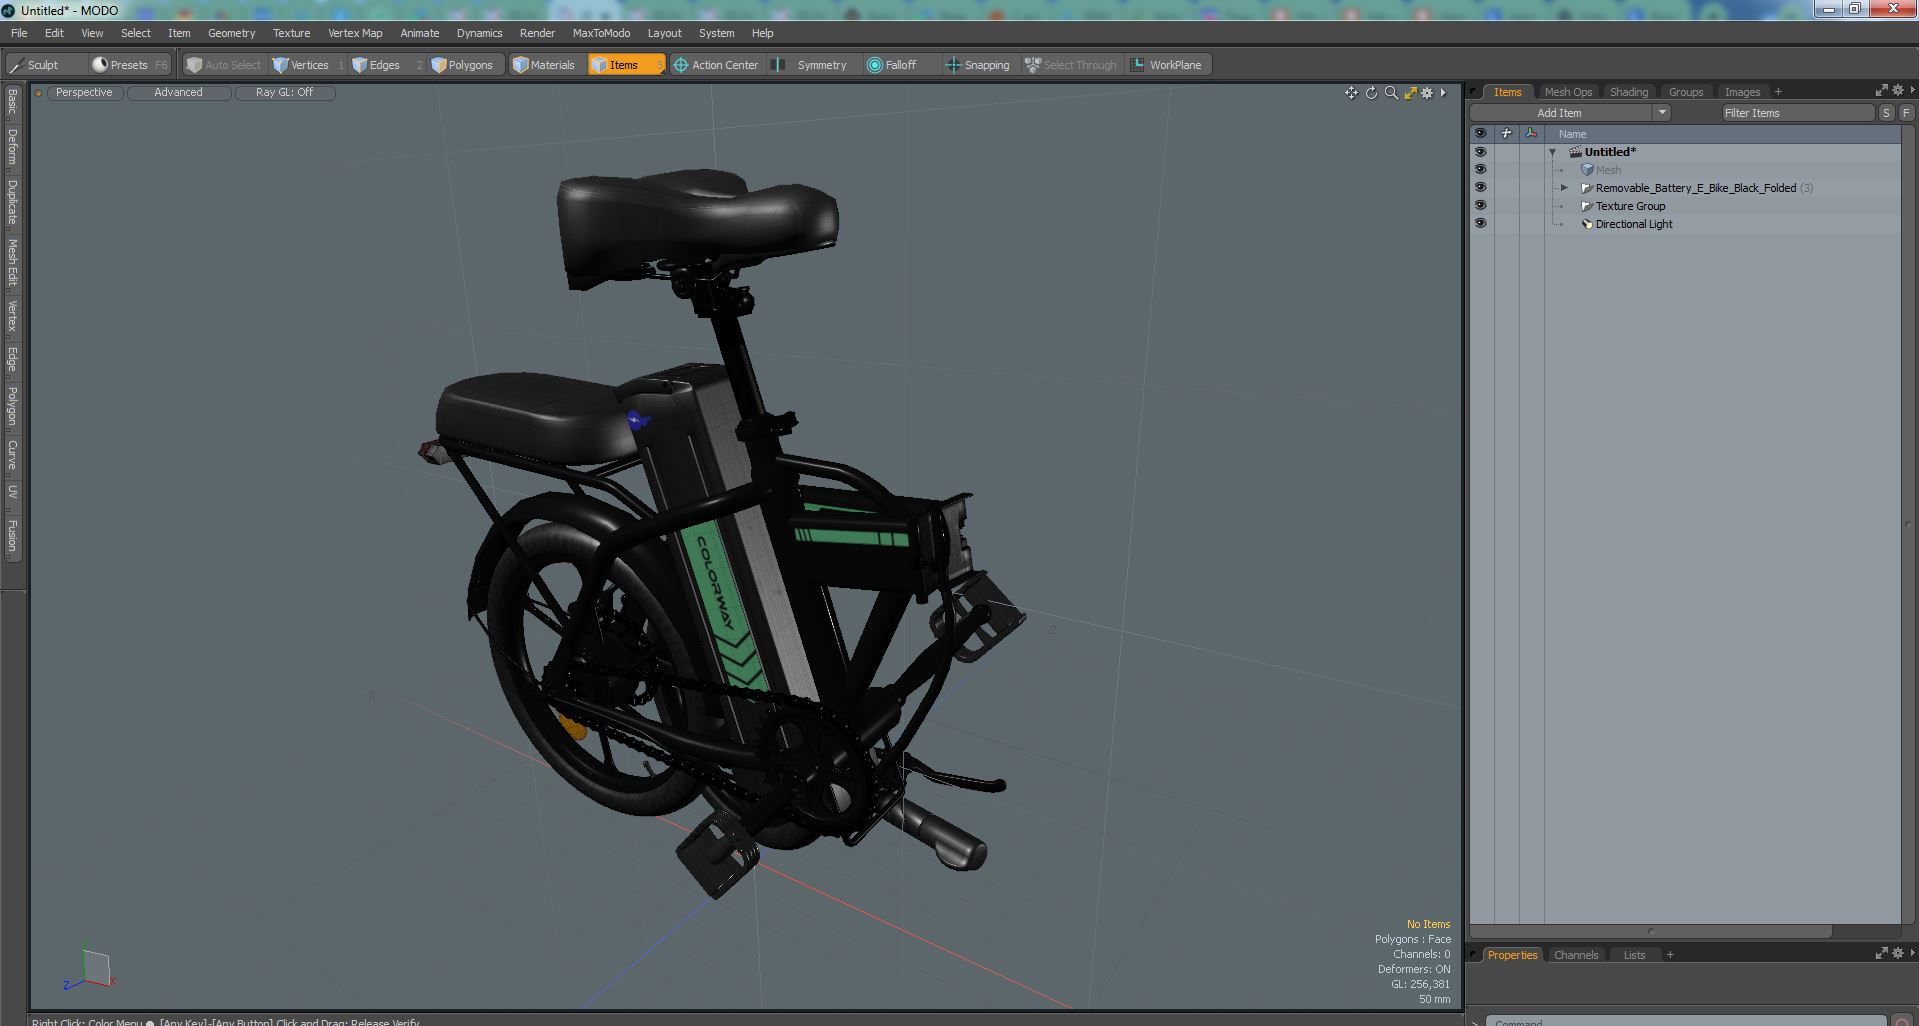Open Items panel settings gear
The width and height of the screenshot is (1919, 1026).
coord(1898,91)
